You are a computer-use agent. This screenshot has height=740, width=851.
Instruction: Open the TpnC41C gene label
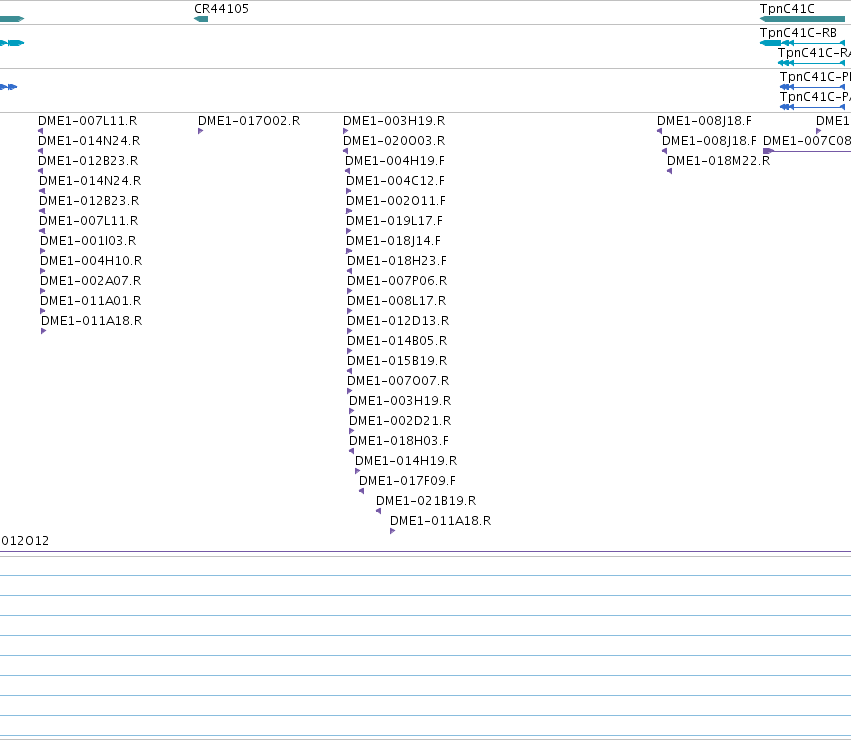787,9
